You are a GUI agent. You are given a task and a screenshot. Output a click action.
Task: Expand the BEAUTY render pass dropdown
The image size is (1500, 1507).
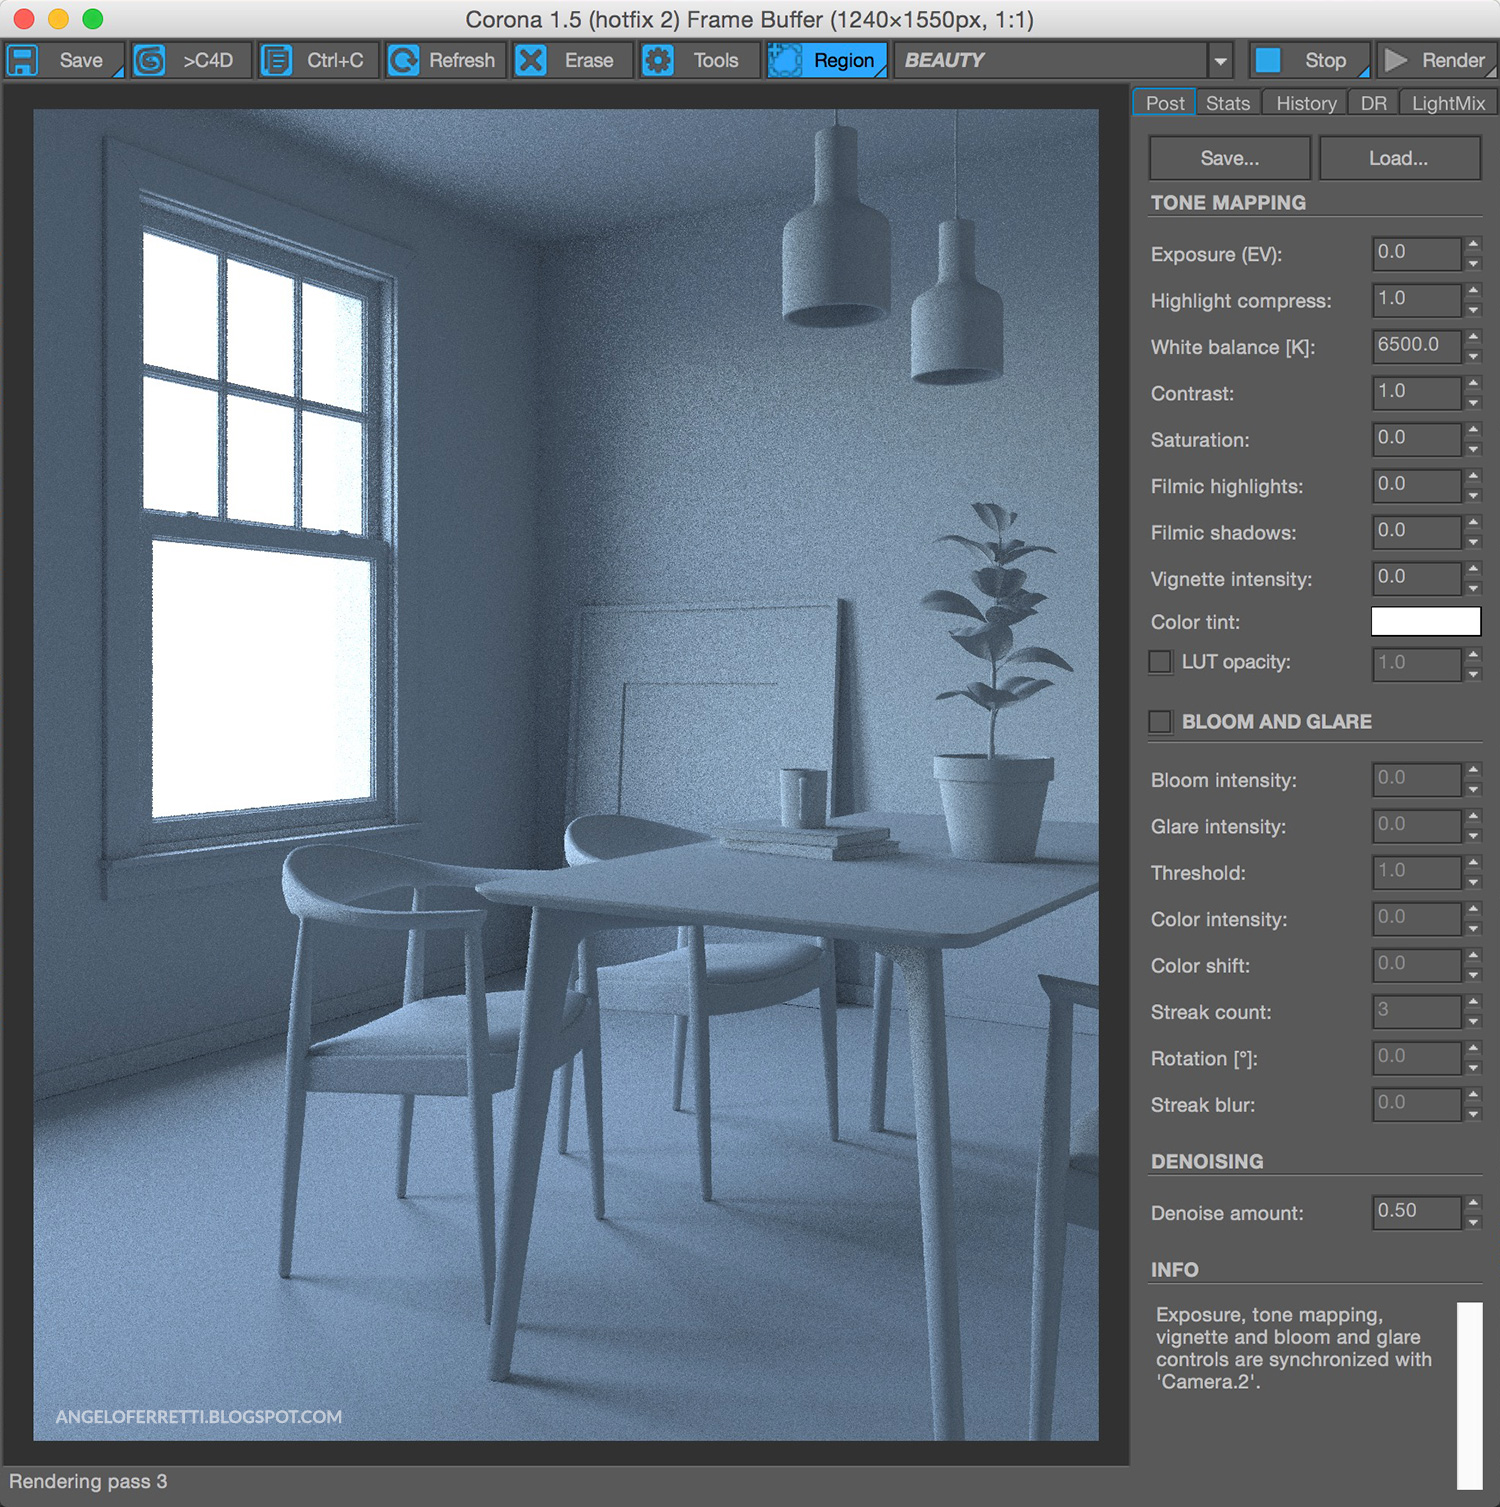pos(1220,61)
